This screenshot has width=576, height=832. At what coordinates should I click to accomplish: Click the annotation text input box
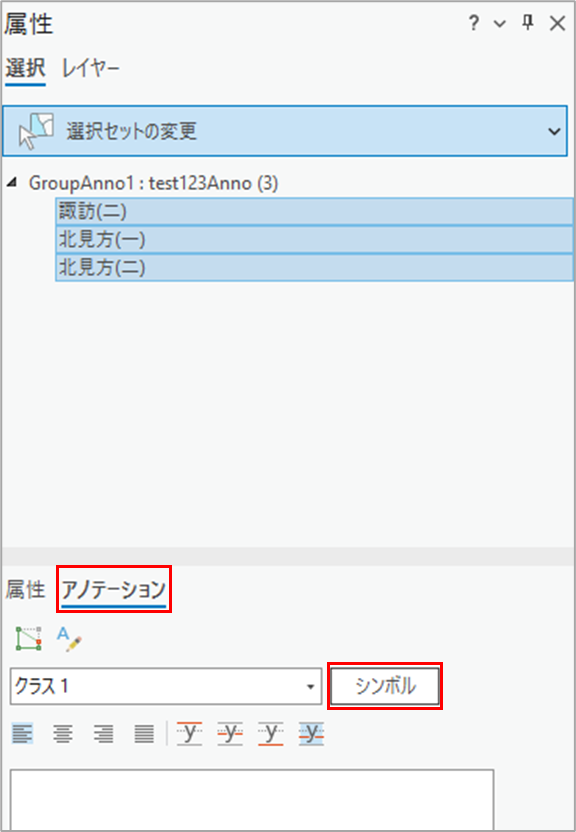pyautogui.click(x=252, y=800)
